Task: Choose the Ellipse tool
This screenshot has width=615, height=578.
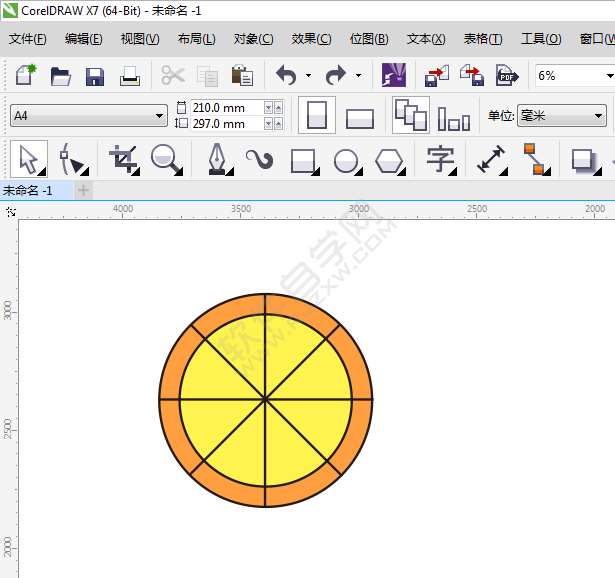Action: point(346,160)
